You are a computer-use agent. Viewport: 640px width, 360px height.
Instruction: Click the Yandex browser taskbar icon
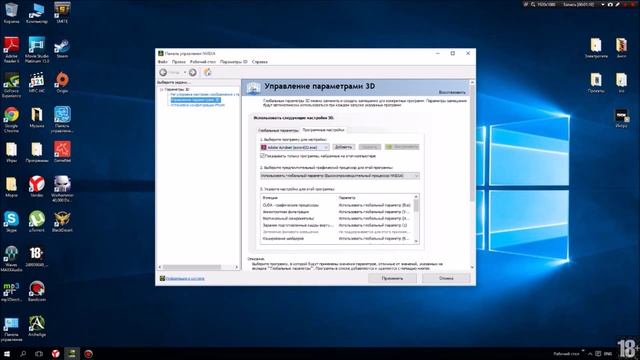coord(56,353)
